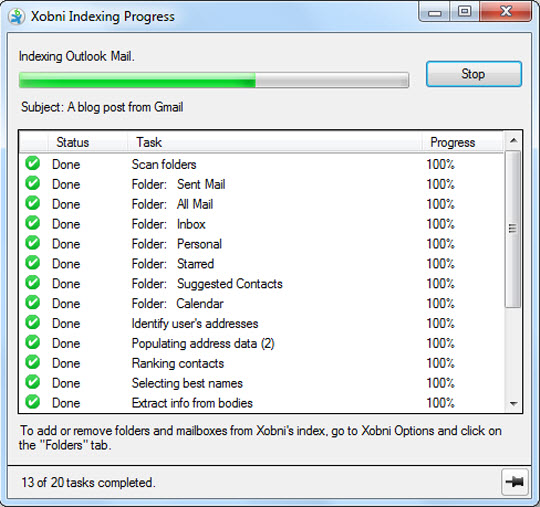Click the scroll up arrow of task list
540x507 pixels.
click(x=513, y=141)
